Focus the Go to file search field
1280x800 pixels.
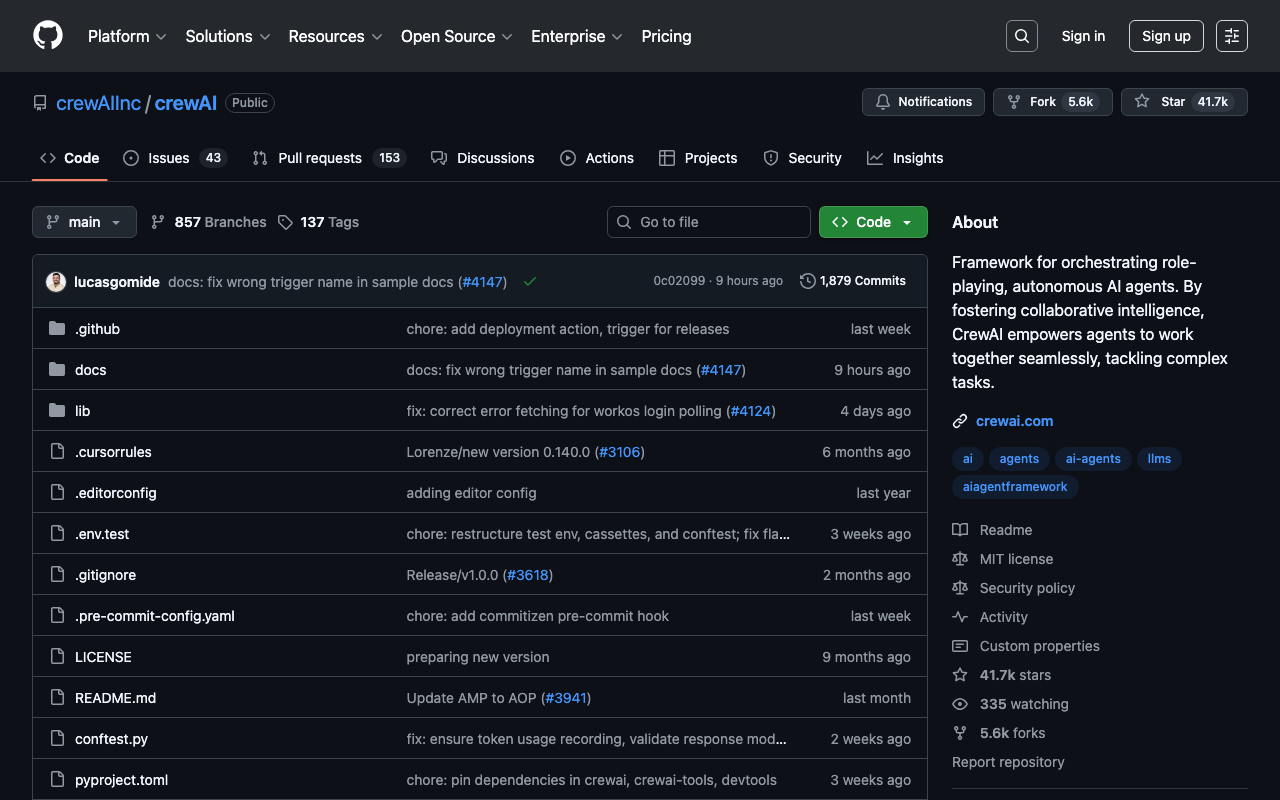[709, 222]
